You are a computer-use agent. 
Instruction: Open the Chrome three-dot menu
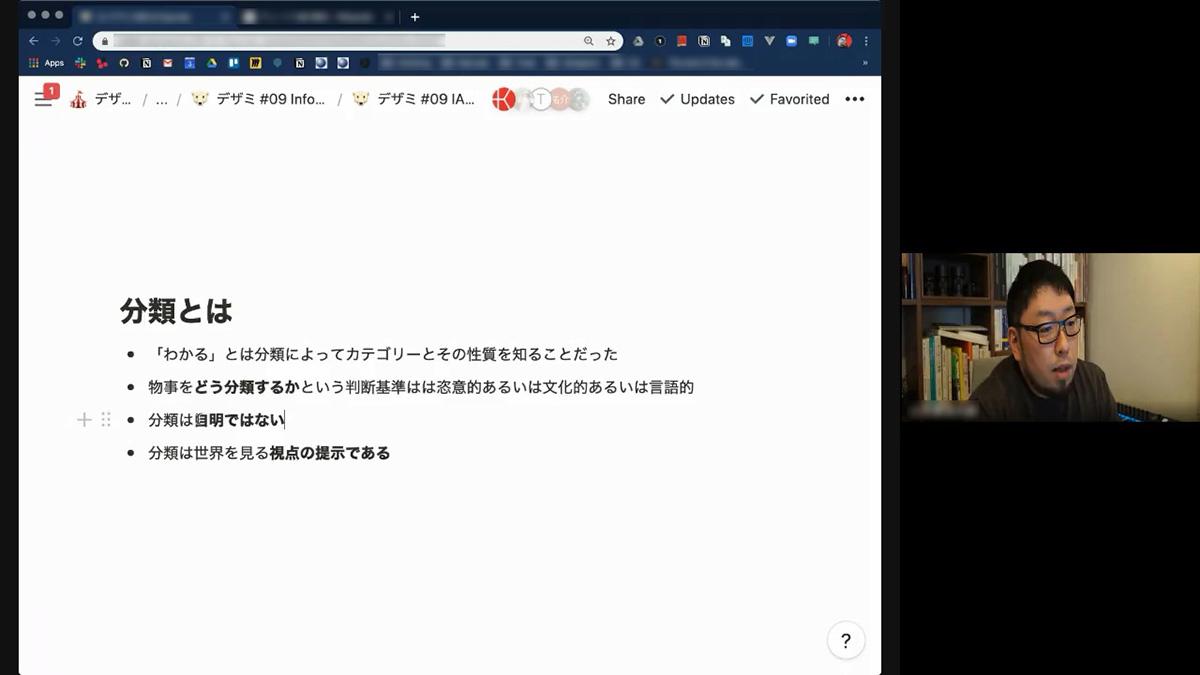[865, 41]
